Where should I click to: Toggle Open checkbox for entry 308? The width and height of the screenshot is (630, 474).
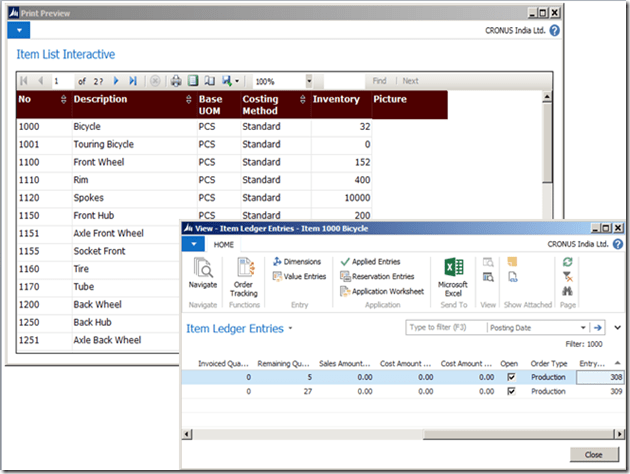(513, 378)
